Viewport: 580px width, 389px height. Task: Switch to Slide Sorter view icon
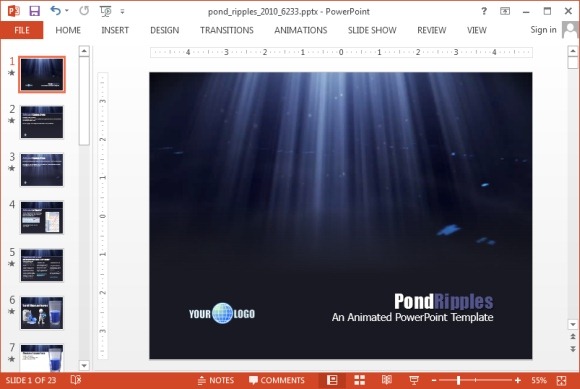[x=360, y=380]
